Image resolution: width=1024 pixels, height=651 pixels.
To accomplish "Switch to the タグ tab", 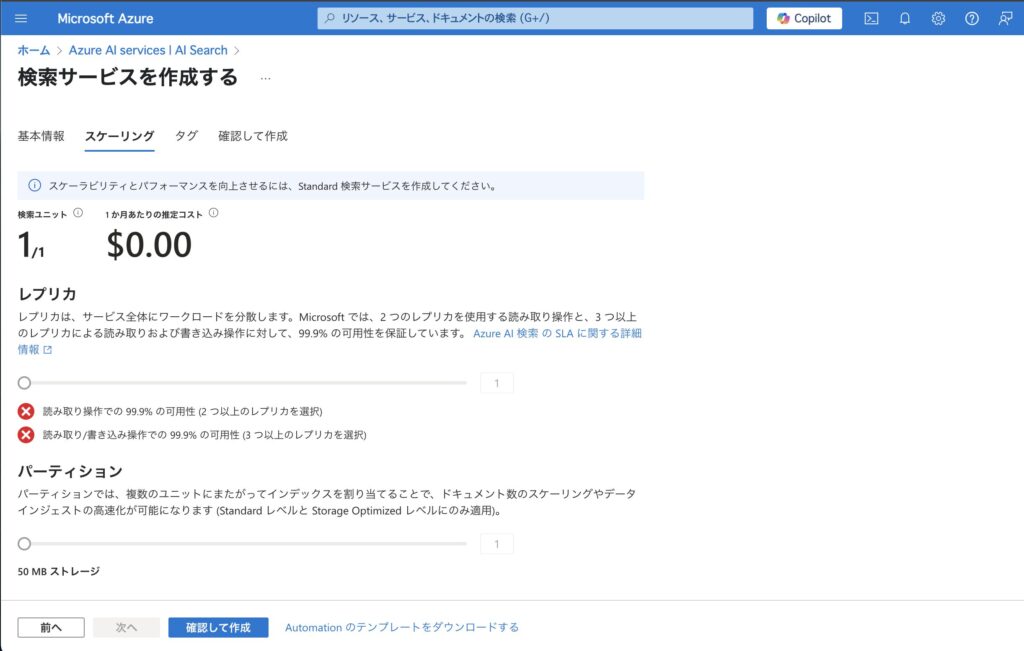I will pyautogui.click(x=186, y=136).
